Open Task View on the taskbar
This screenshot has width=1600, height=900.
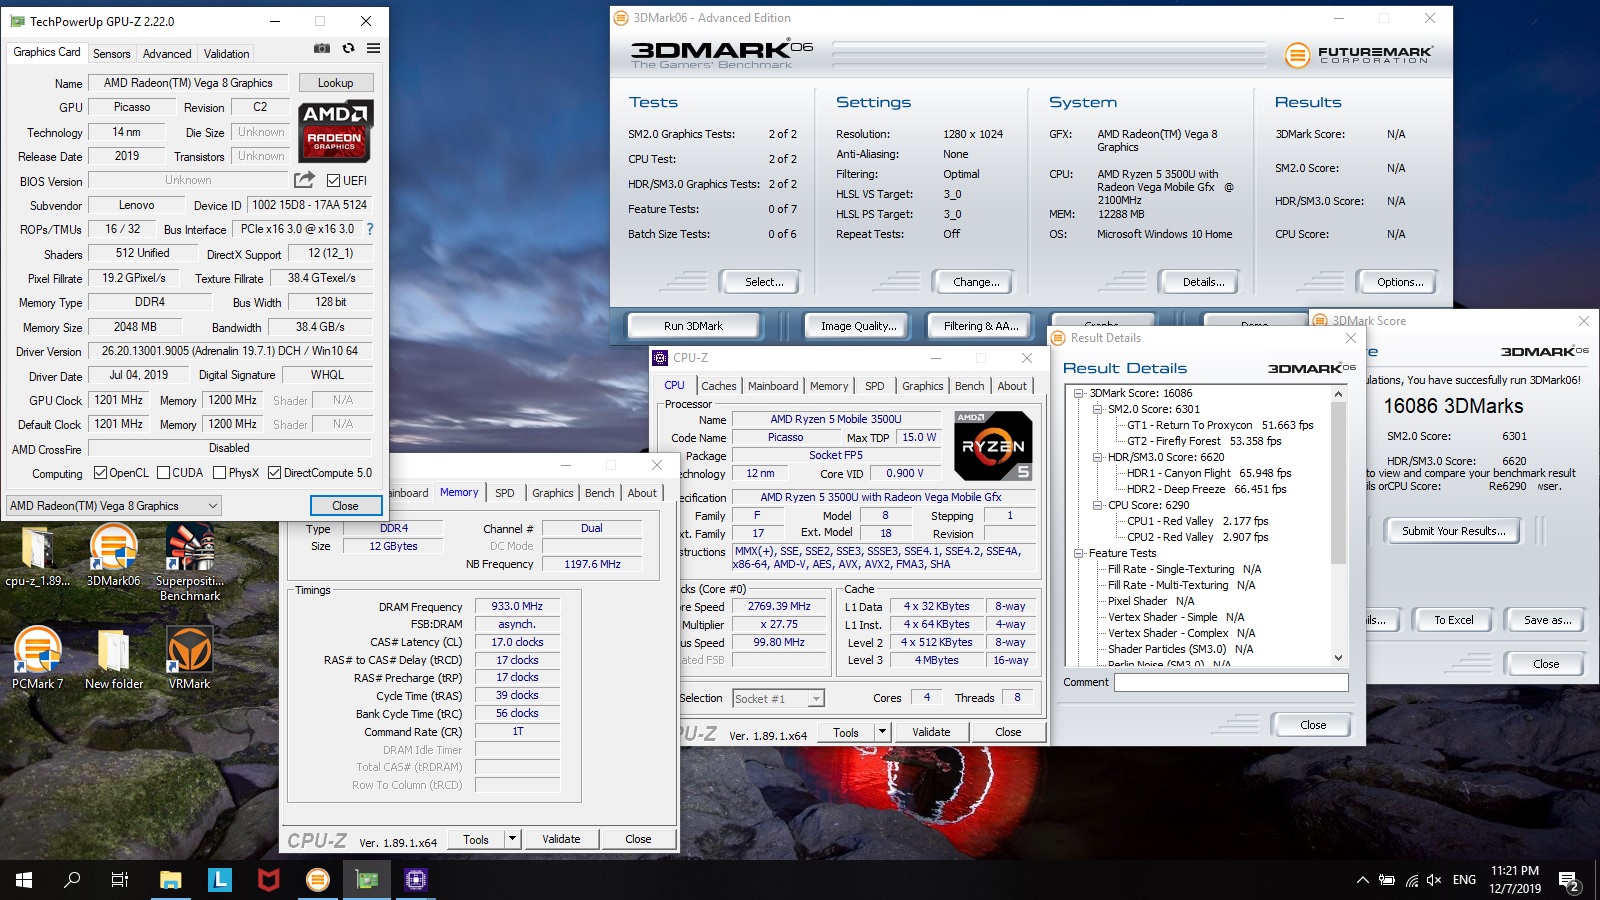click(x=120, y=880)
